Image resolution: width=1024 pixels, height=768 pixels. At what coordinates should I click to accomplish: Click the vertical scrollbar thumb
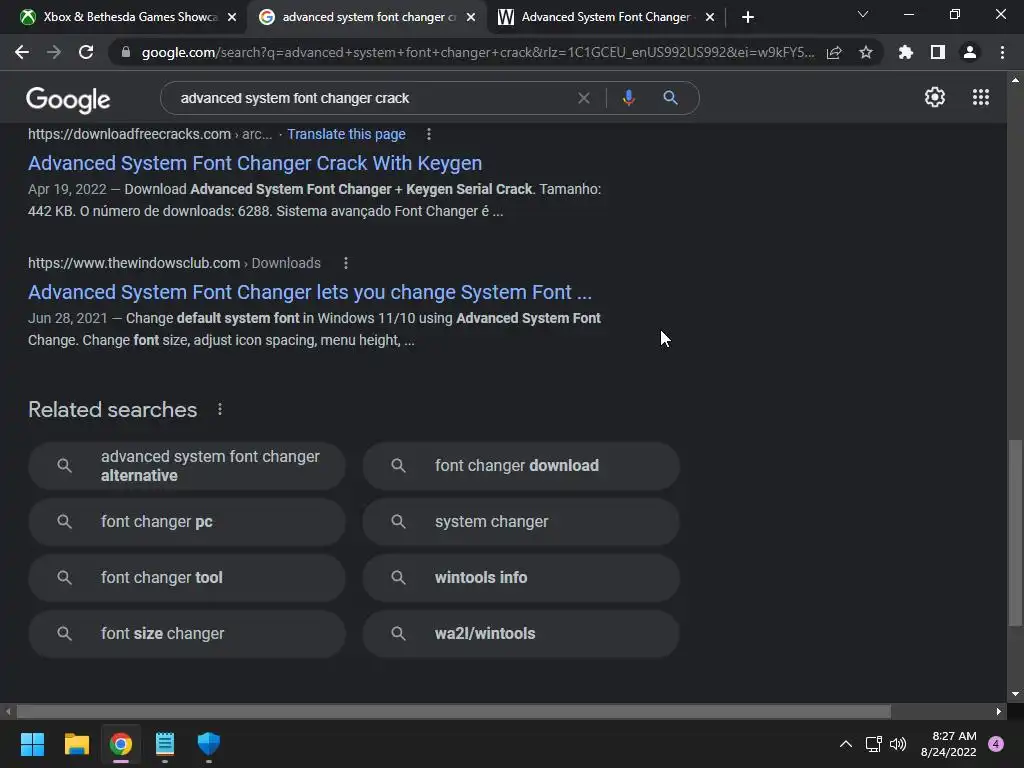pyautogui.click(x=1015, y=533)
